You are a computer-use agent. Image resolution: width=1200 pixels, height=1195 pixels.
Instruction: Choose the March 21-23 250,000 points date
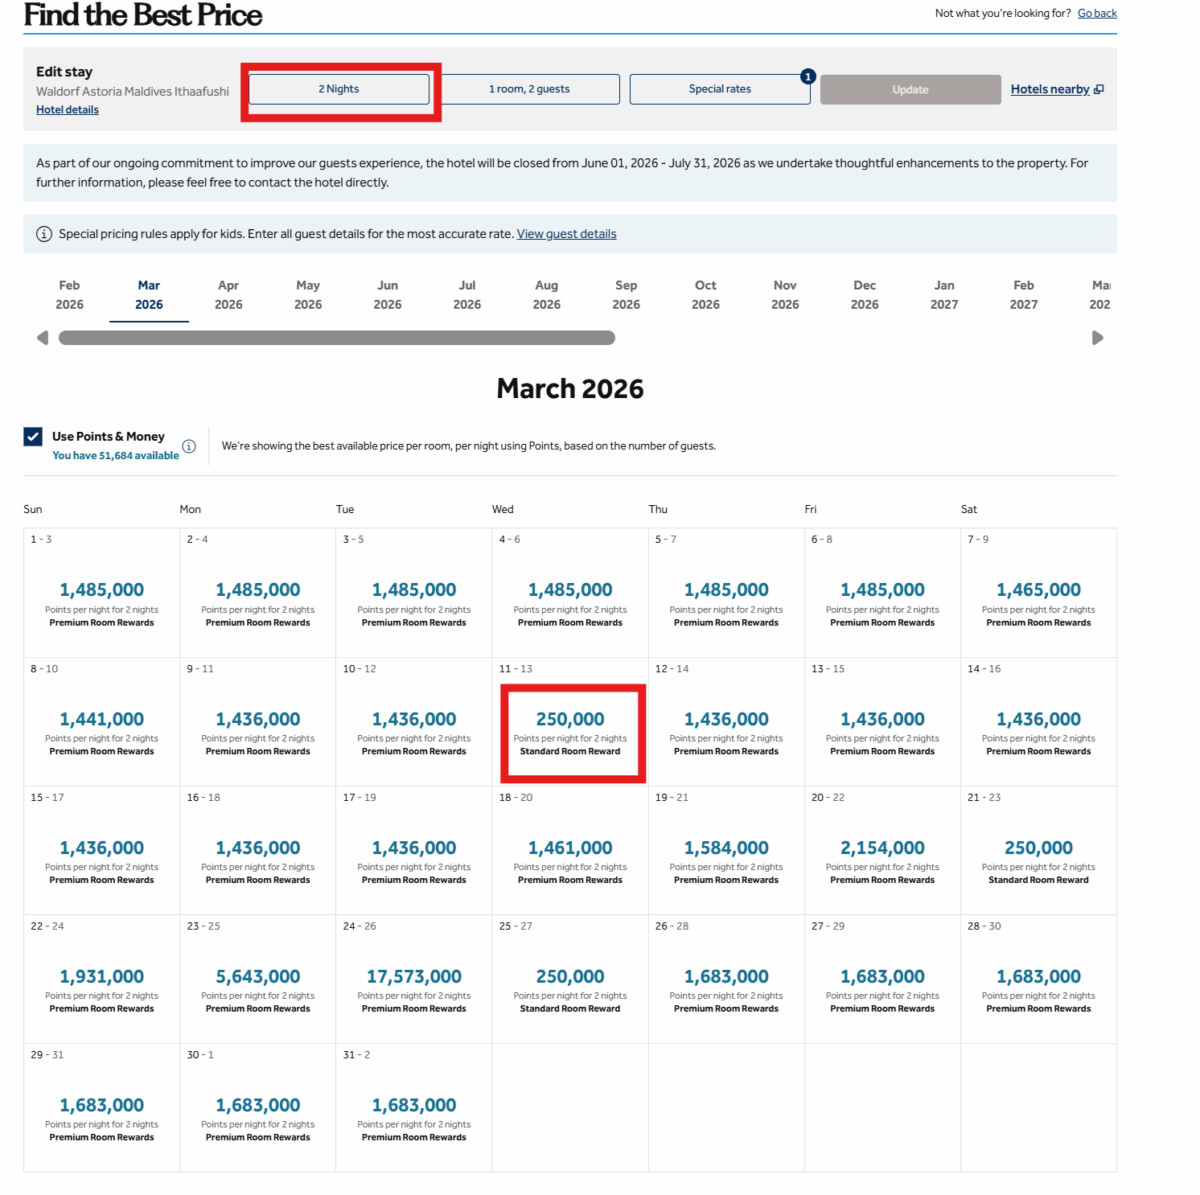tap(1038, 860)
